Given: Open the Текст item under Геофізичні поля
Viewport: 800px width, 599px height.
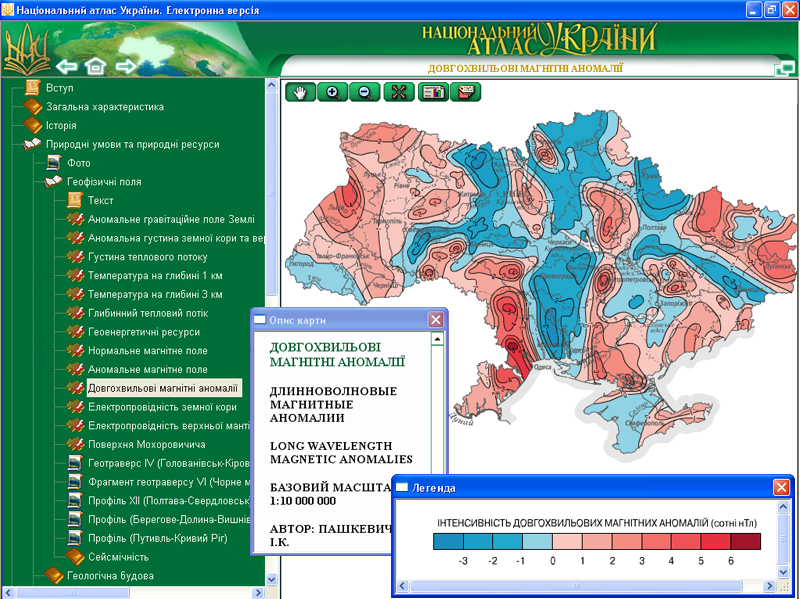Looking at the screenshot, I should pos(101,200).
